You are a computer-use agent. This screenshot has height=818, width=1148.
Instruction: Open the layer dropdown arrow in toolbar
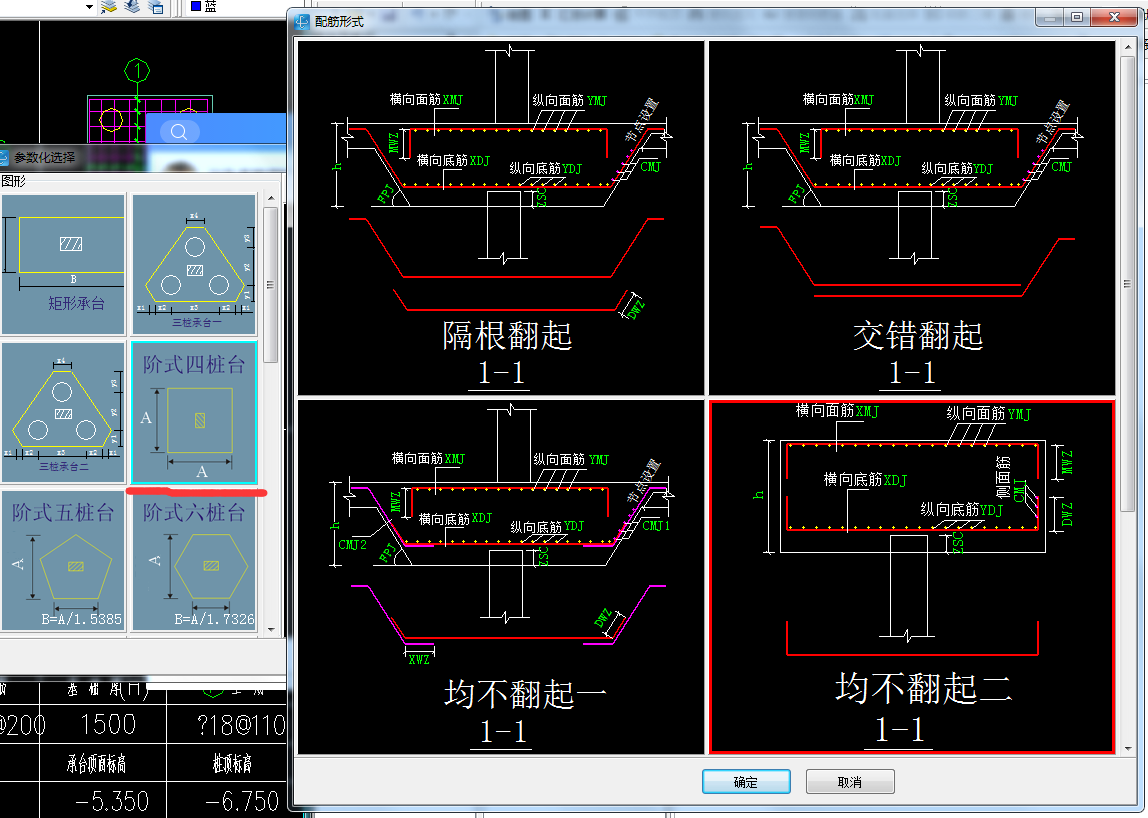coord(89,7)
